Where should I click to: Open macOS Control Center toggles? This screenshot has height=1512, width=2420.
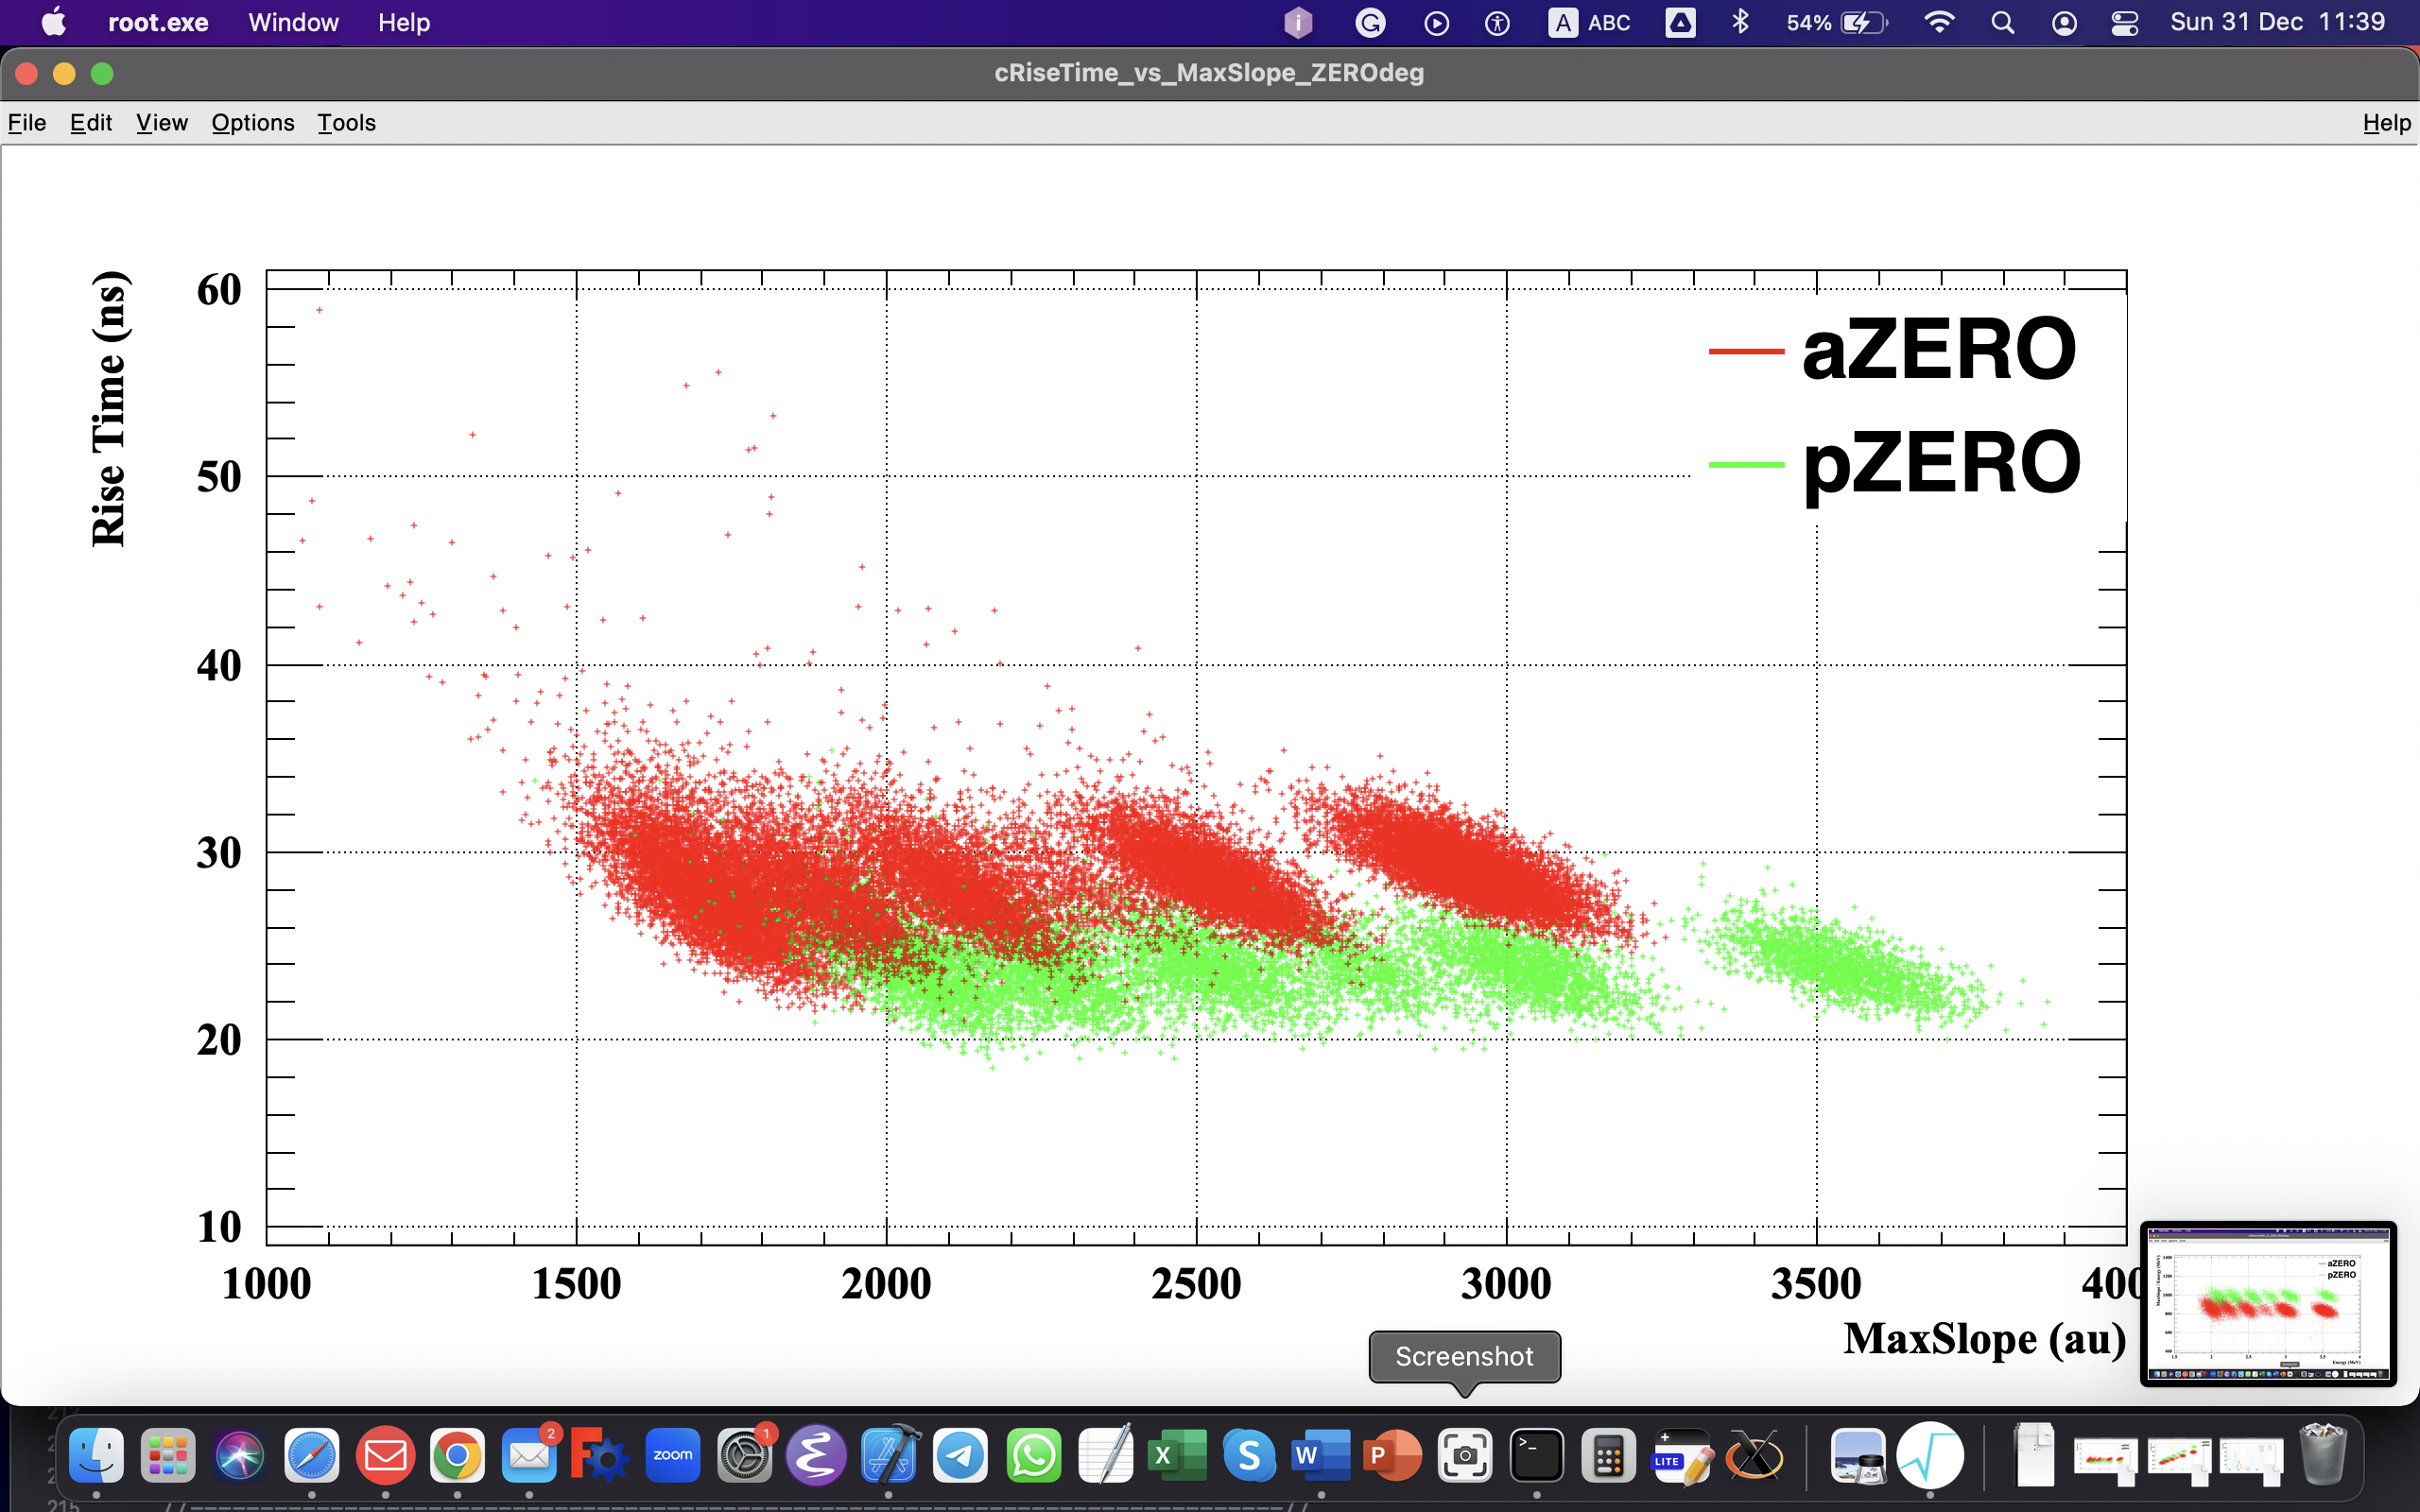[2124, 23]
